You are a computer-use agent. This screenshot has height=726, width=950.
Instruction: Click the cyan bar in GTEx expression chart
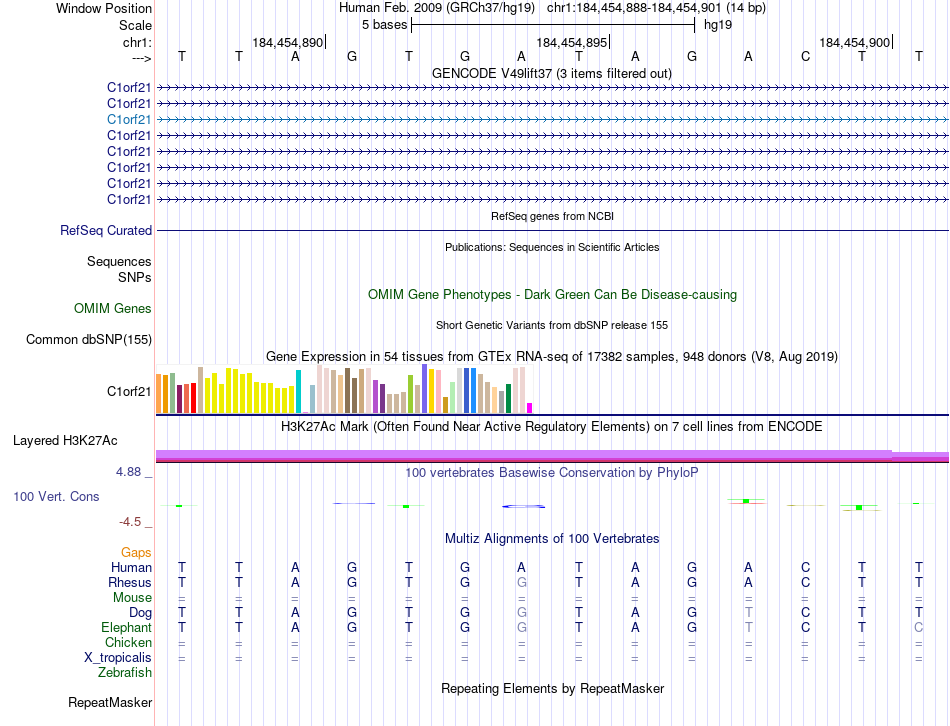pos(298,391)
